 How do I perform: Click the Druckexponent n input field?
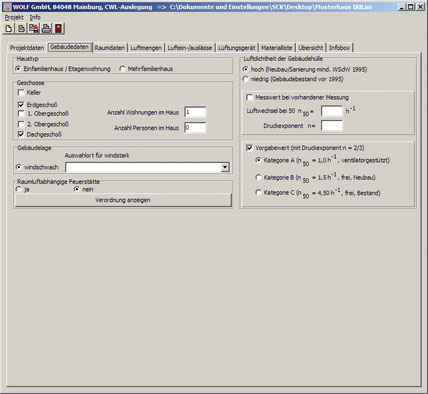click(332, 126)
